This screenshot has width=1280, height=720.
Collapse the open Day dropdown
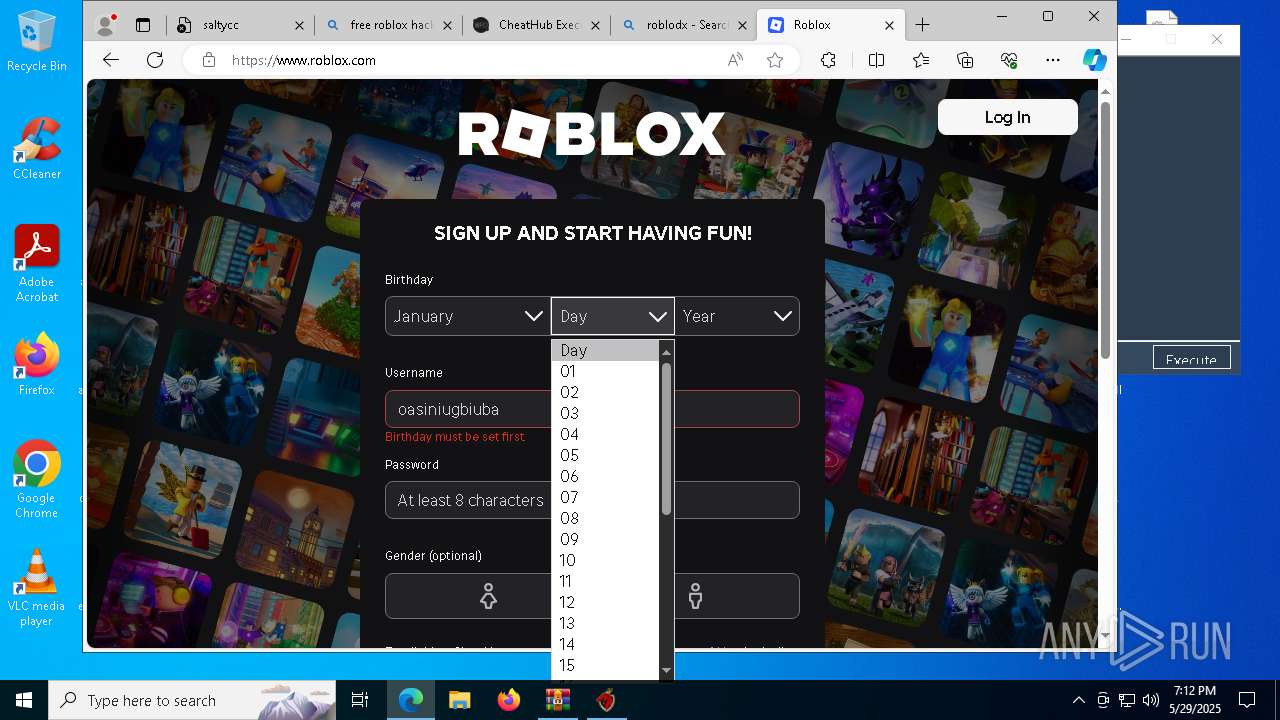point(613,316)
